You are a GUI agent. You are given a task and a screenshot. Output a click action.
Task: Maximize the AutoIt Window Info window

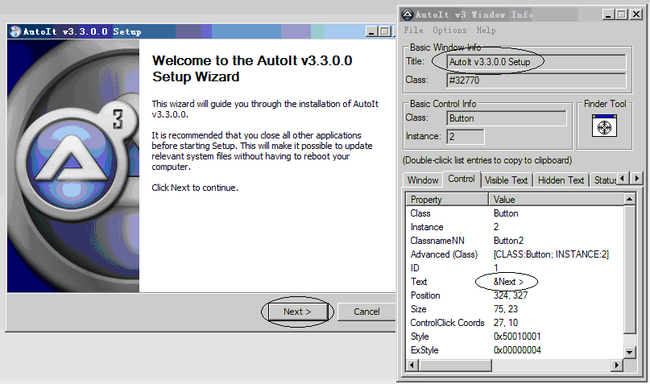click(x=621, y=15)
